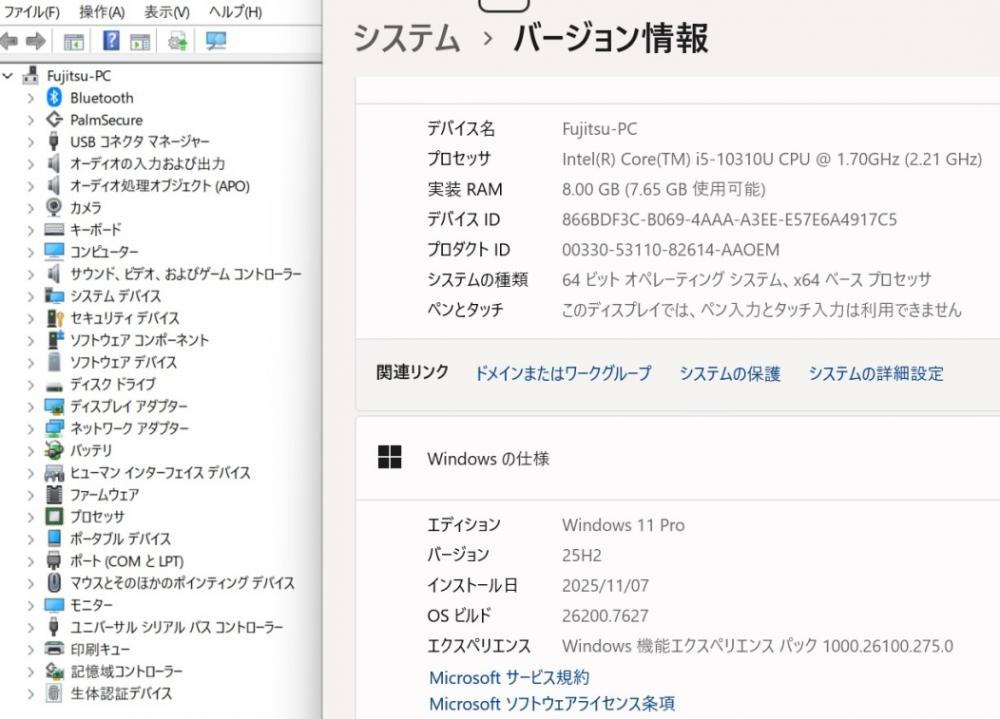Click the update driver toolbar icon

click(x=178, y=41)
